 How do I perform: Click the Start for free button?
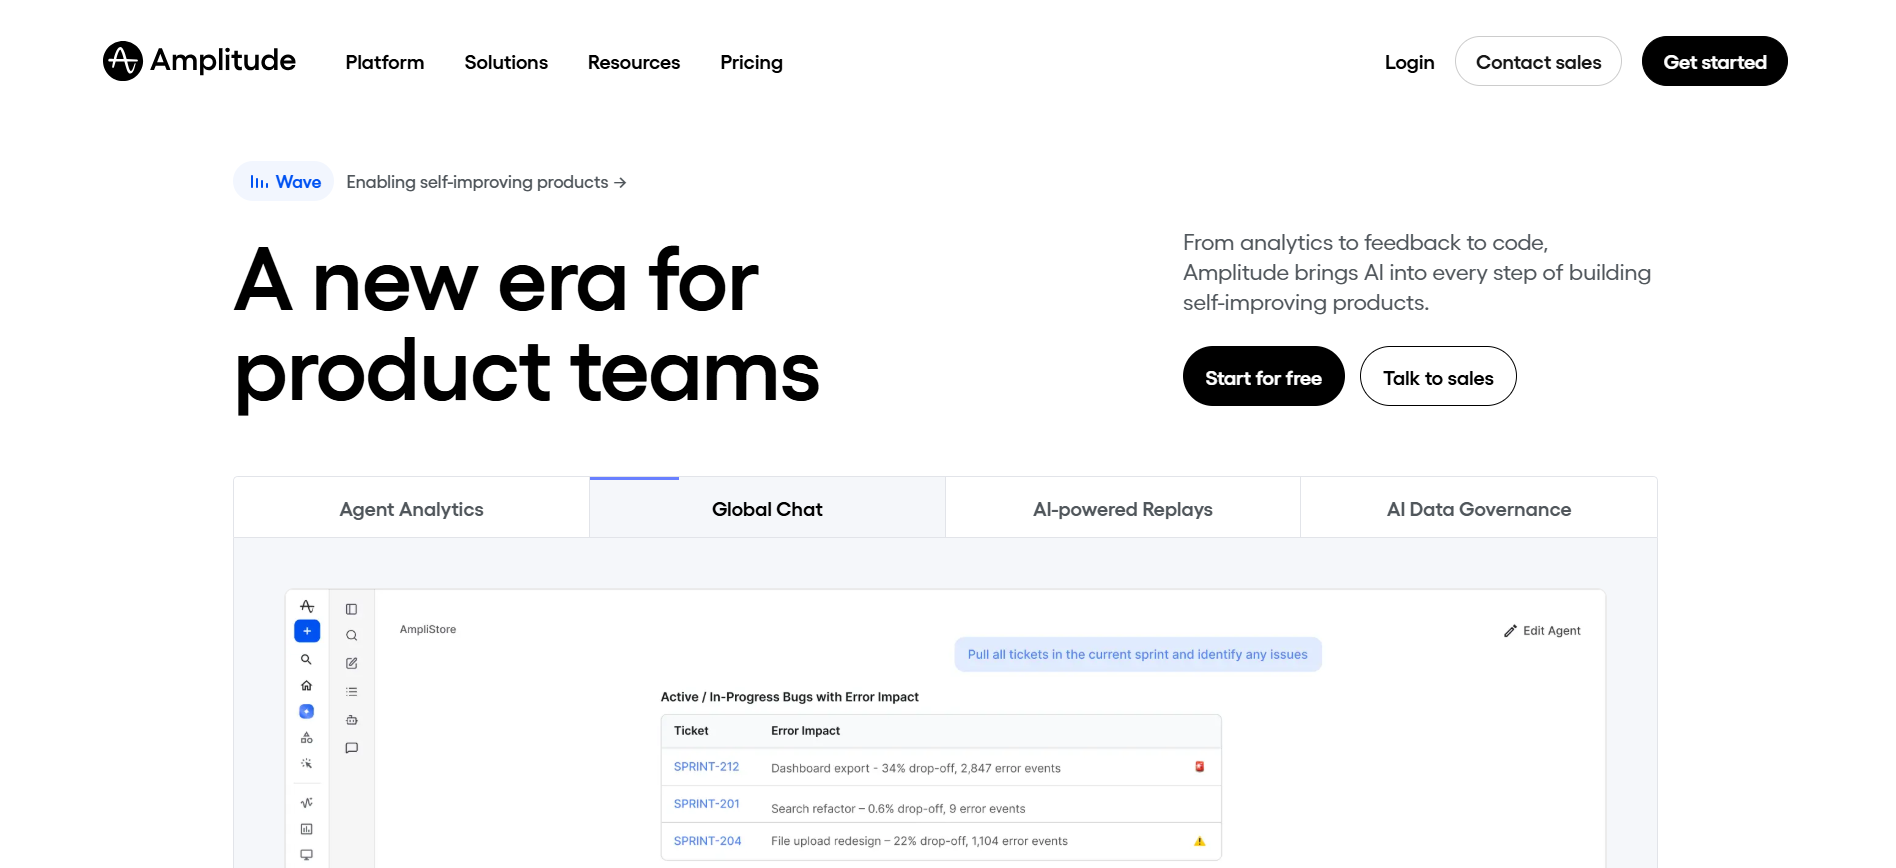point(1264,376)
